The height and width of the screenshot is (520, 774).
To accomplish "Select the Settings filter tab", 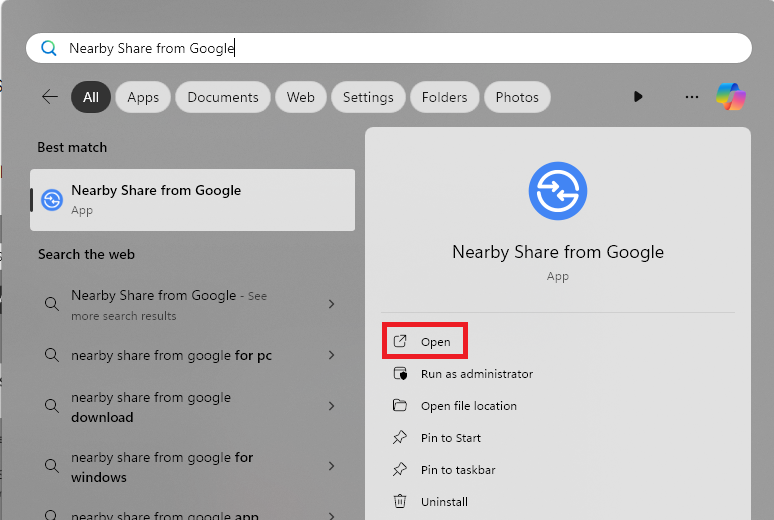I will click(x=368, y=97).
